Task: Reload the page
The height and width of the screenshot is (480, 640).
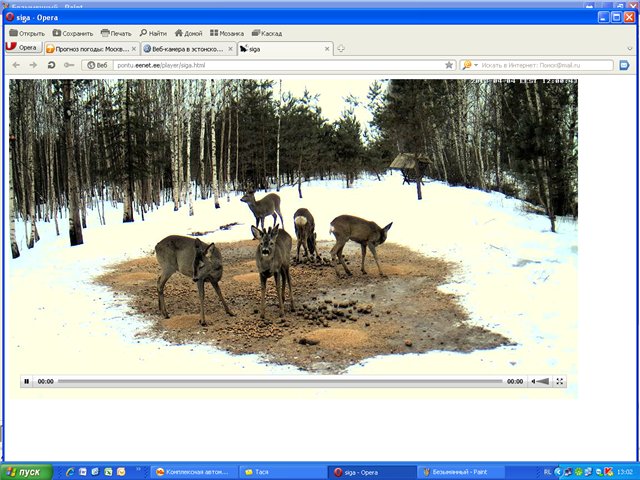Action: (x=51, y=65)
